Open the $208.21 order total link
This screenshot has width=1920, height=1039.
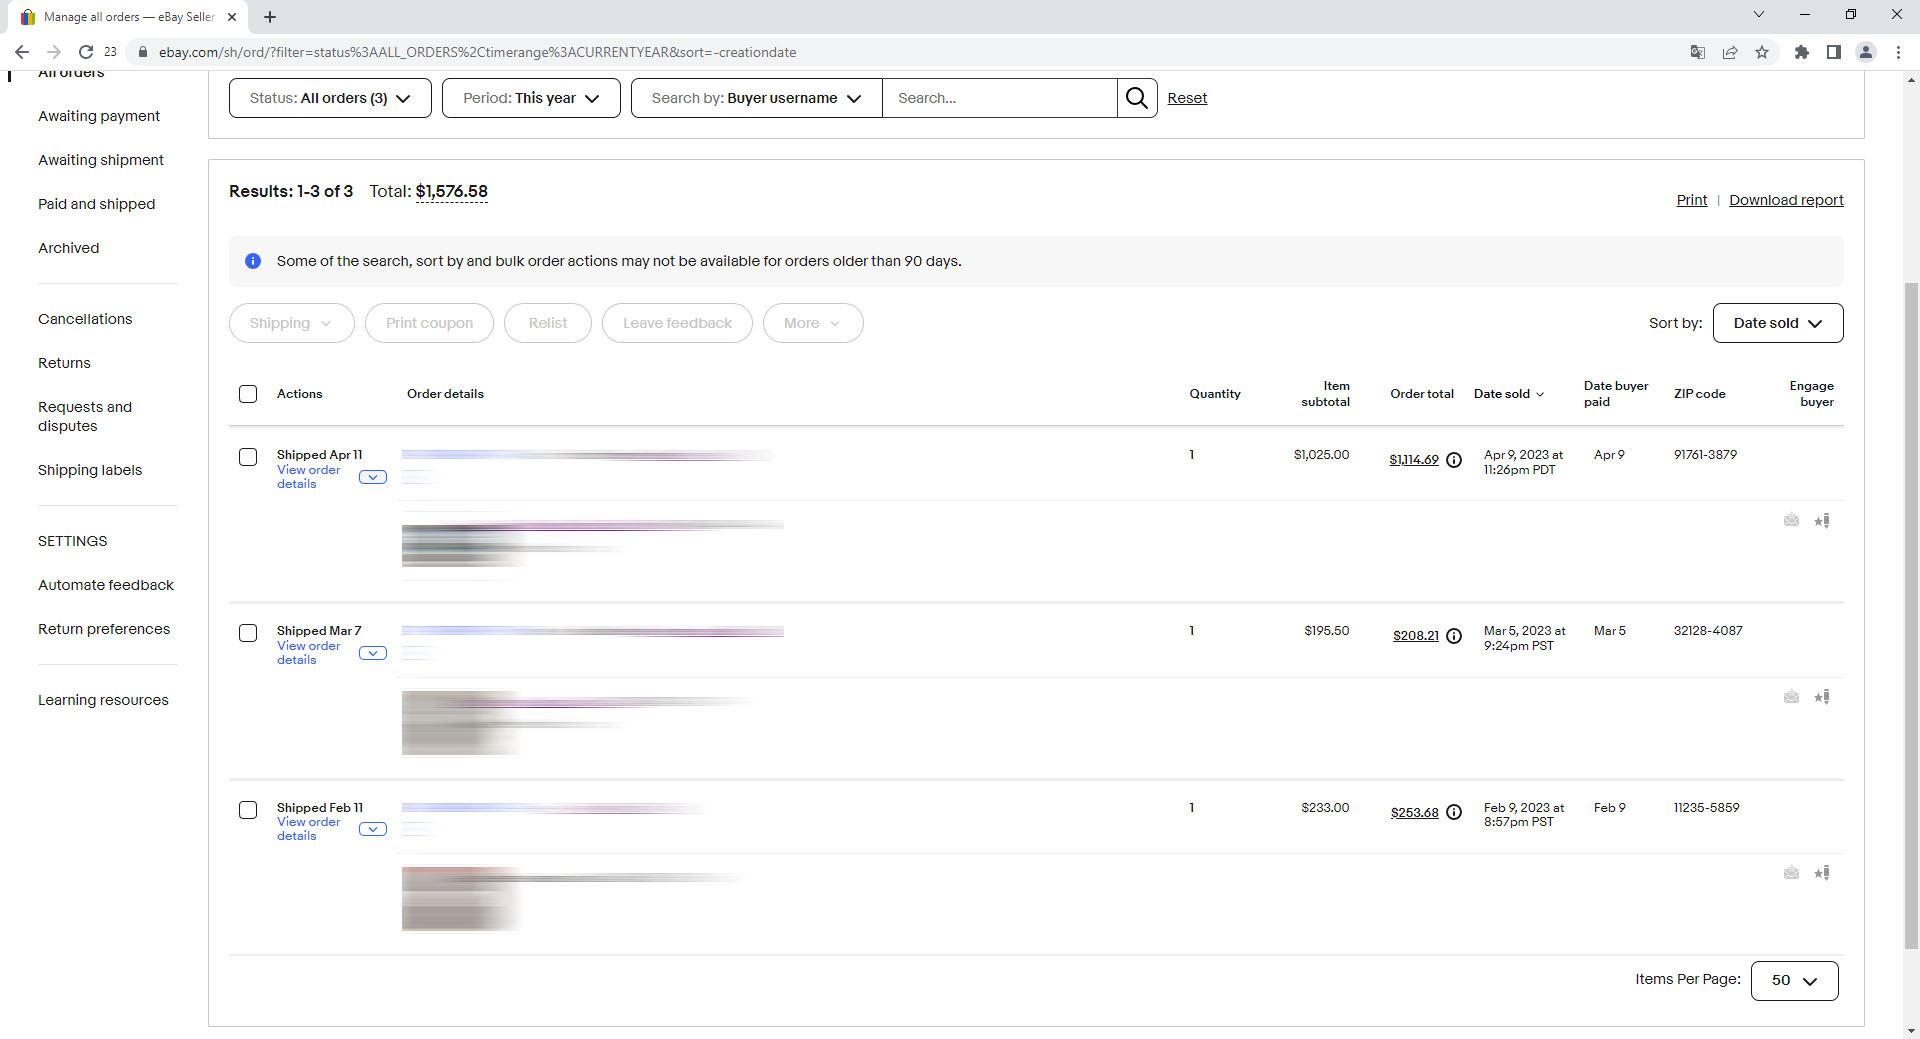1416,636
